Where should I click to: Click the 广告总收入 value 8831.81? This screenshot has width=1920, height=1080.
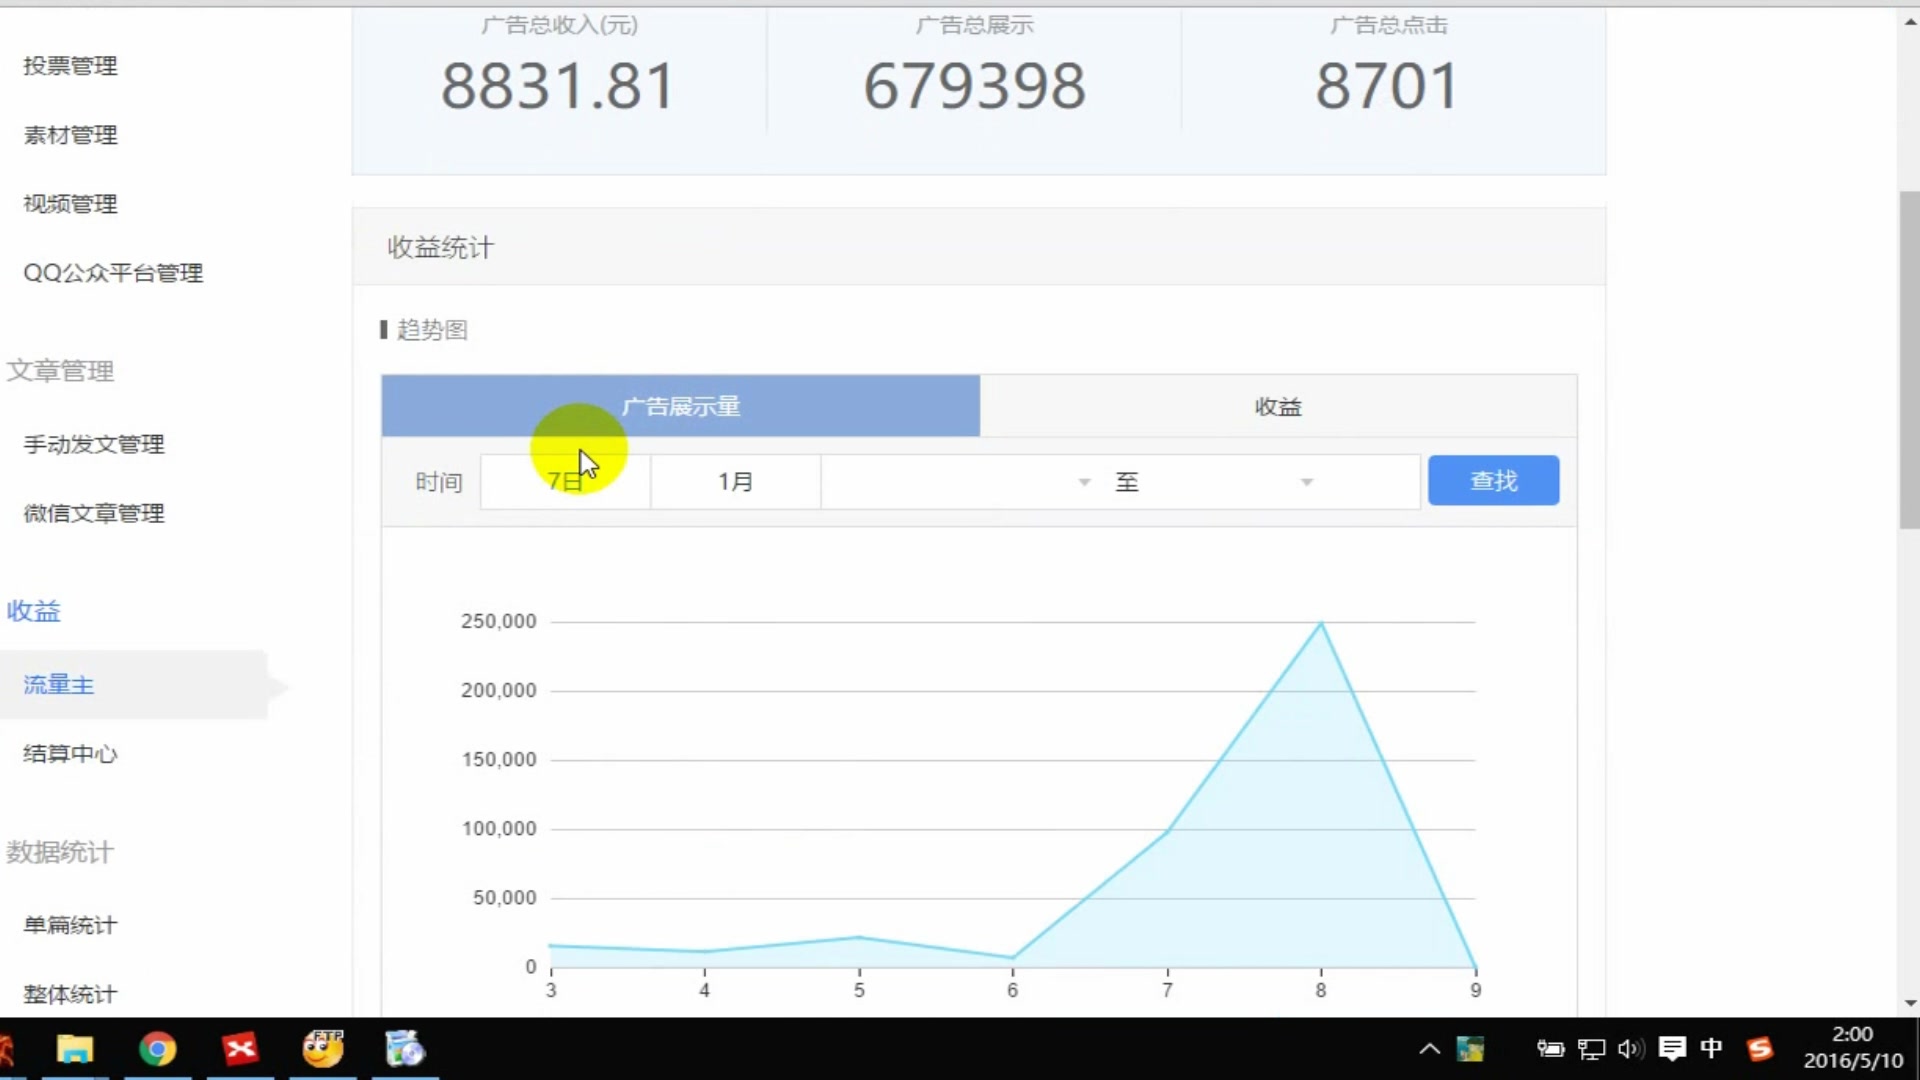558,86
